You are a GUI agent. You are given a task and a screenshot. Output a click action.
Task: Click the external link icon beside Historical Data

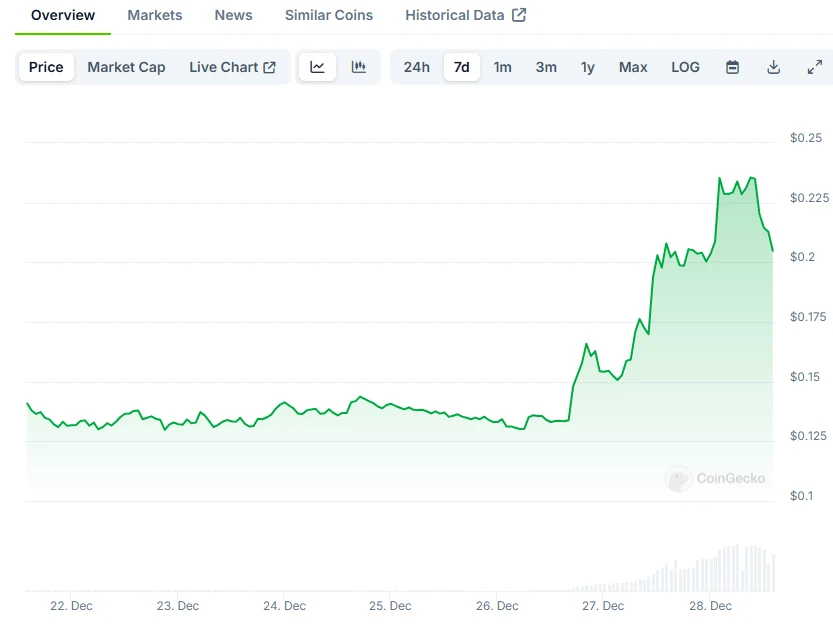click(x=516, y=14)
